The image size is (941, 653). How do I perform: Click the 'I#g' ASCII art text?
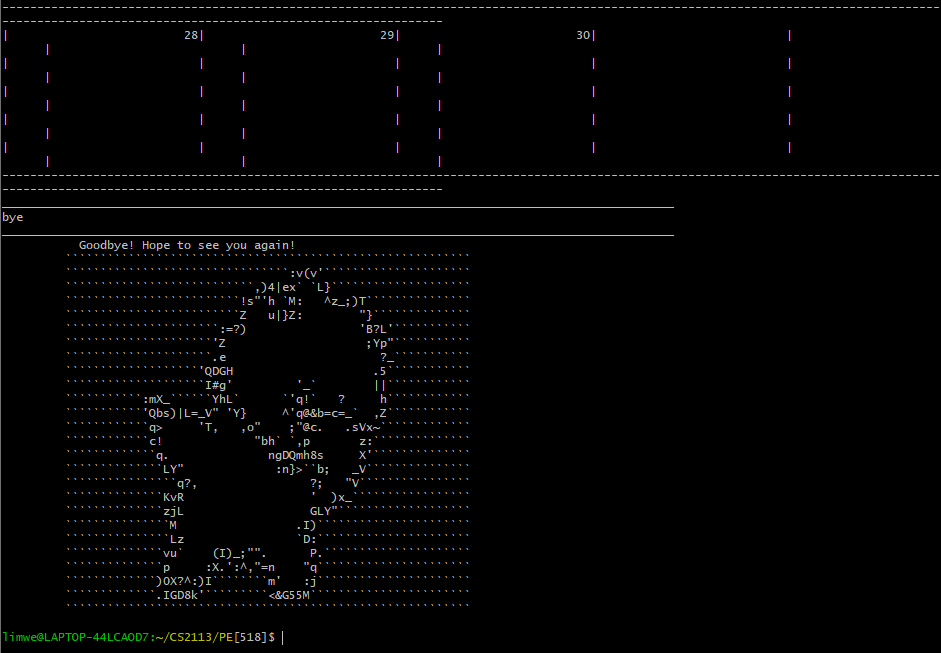pyautogui.click(x=215, y=385)
